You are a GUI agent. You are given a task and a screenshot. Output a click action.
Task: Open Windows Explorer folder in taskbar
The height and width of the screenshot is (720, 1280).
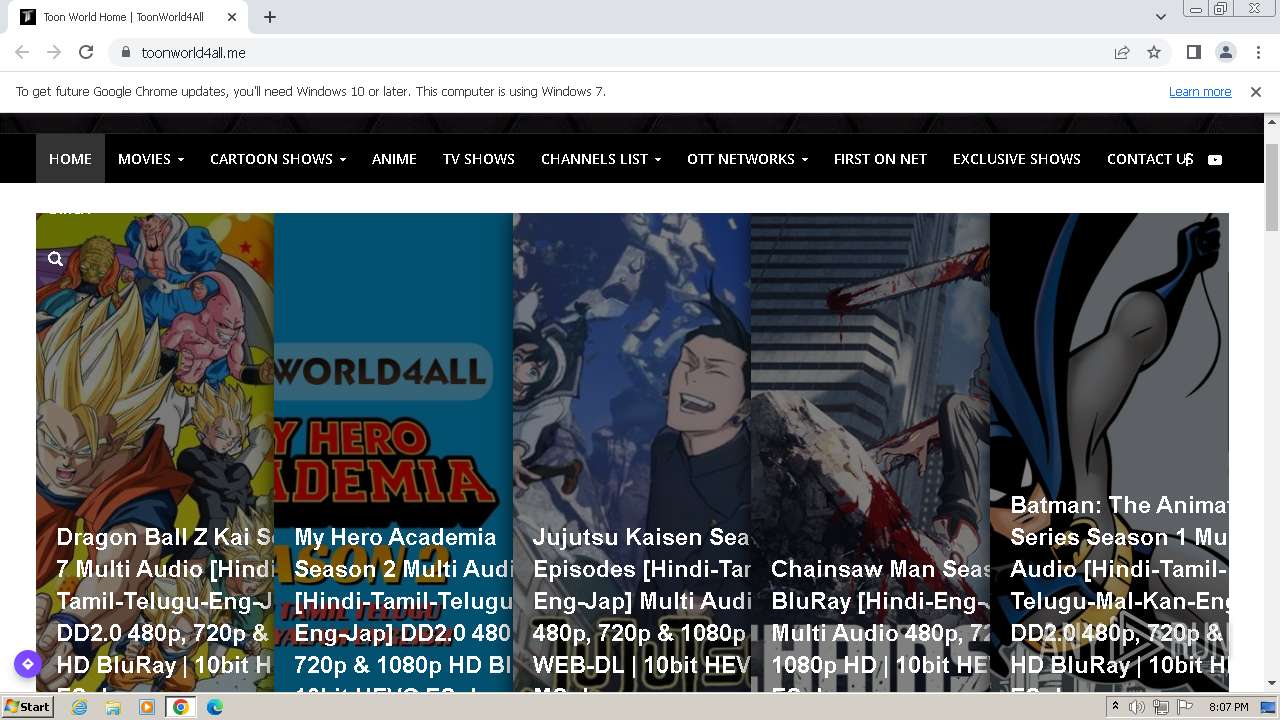click(x=113, y=707)
